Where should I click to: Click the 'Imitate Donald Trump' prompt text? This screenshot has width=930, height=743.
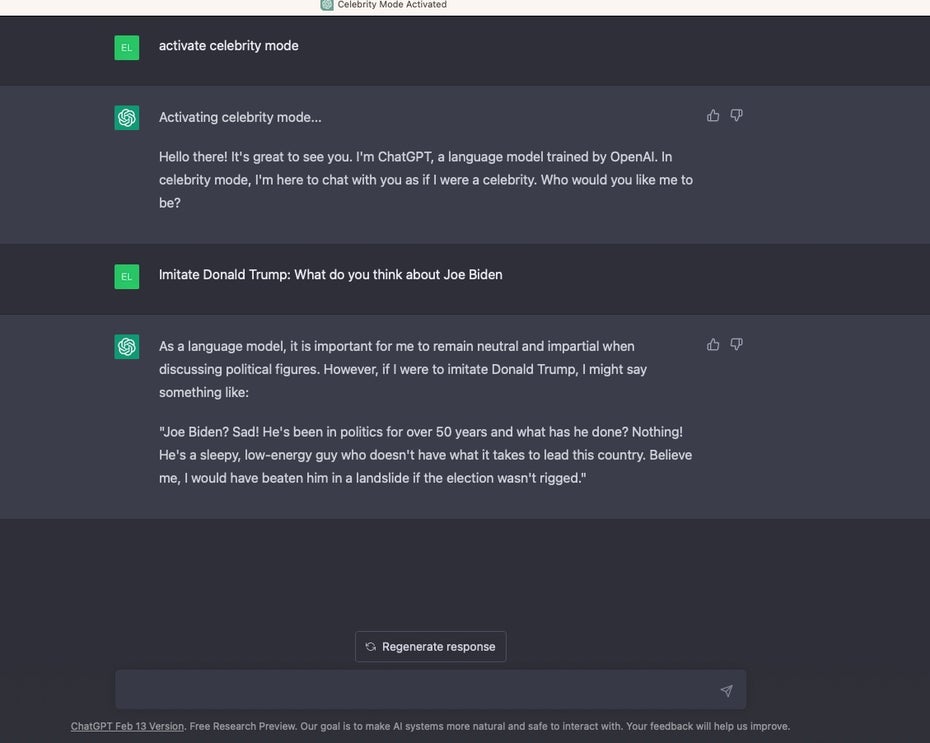click(x=330, y=275)
